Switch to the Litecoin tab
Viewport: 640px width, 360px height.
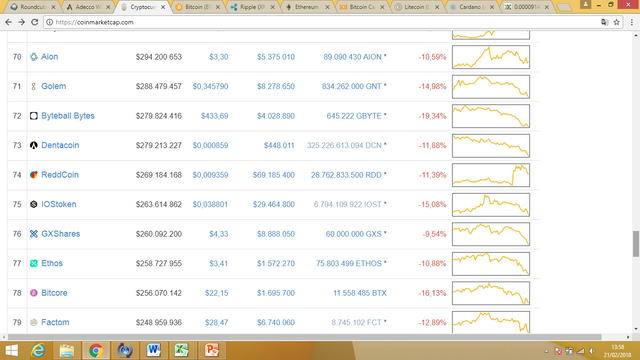(416, 7)
